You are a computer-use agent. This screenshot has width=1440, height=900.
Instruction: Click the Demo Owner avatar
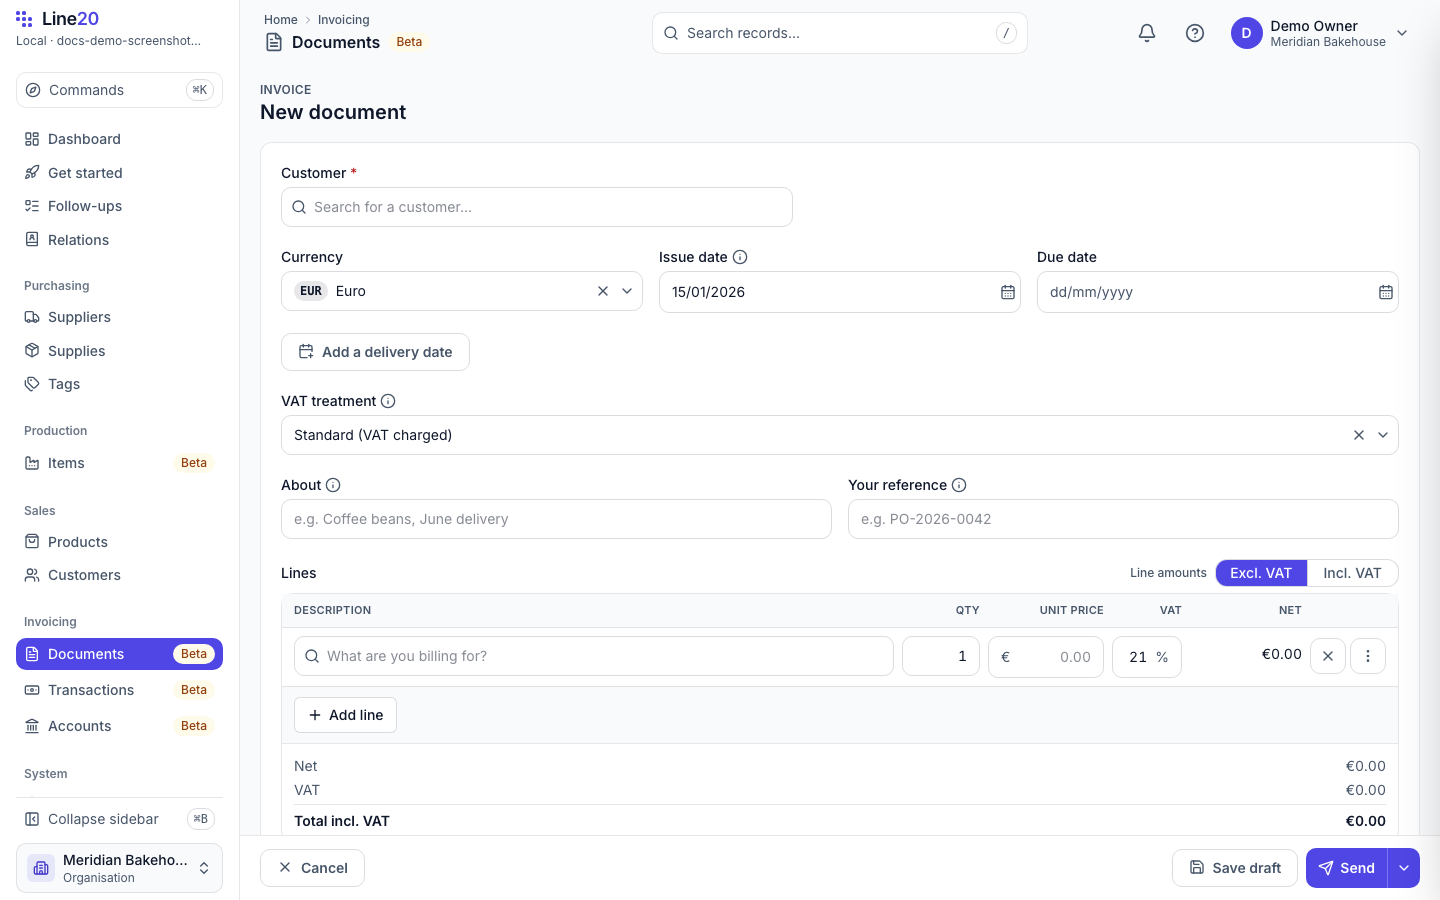coord(1246,33)
